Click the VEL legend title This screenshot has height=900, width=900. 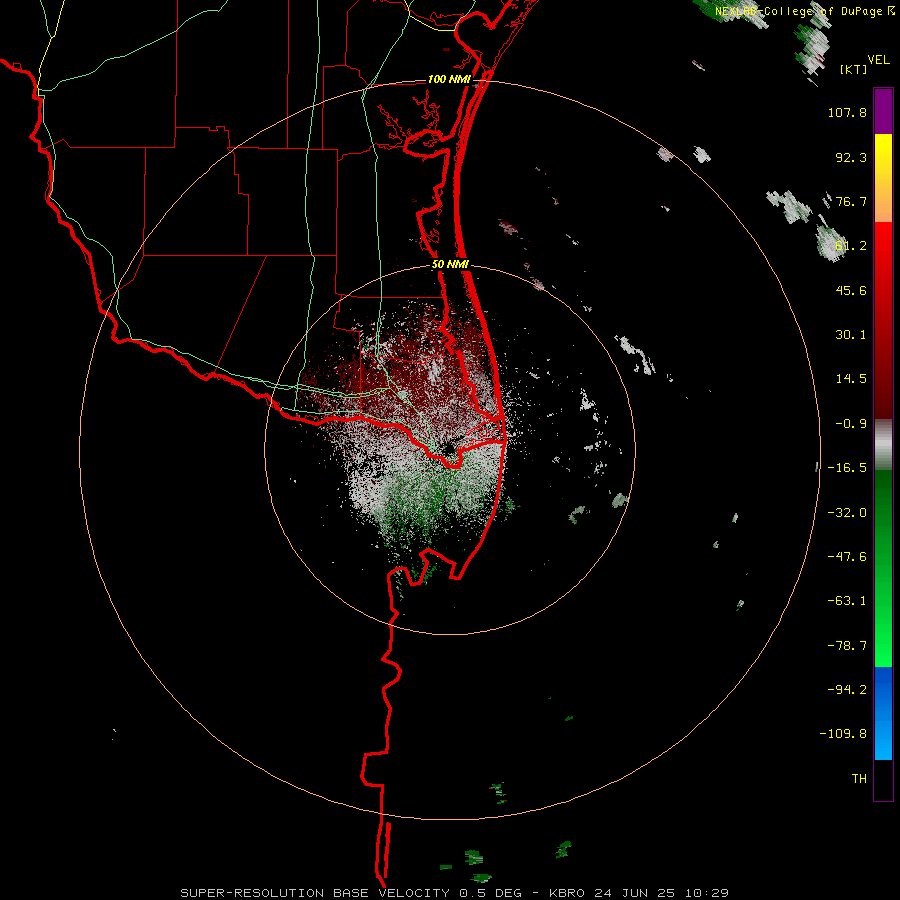coord(879,60)
